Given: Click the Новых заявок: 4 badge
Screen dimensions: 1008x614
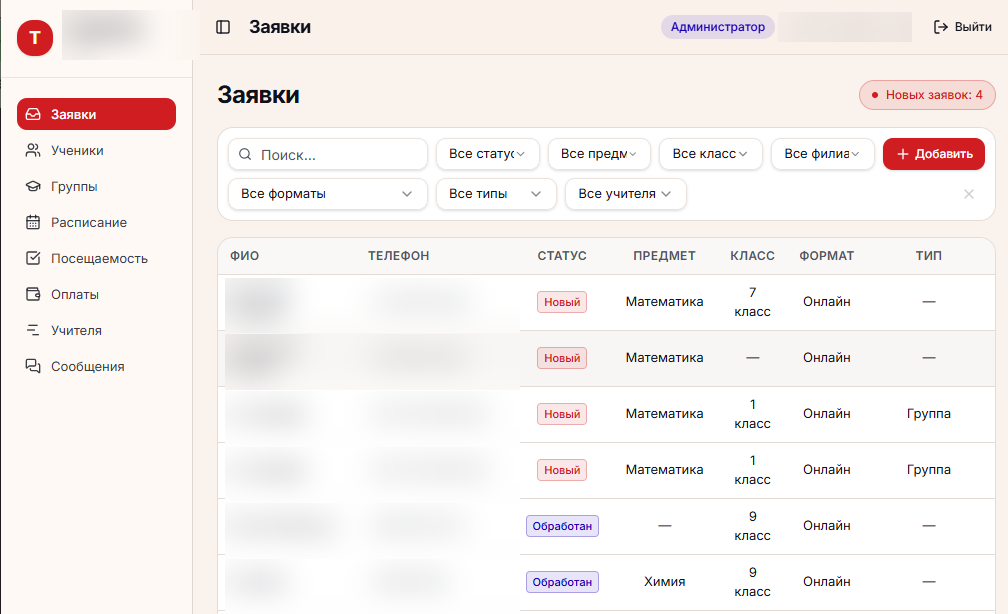Looking at the screenshot, I should (927, 95).
